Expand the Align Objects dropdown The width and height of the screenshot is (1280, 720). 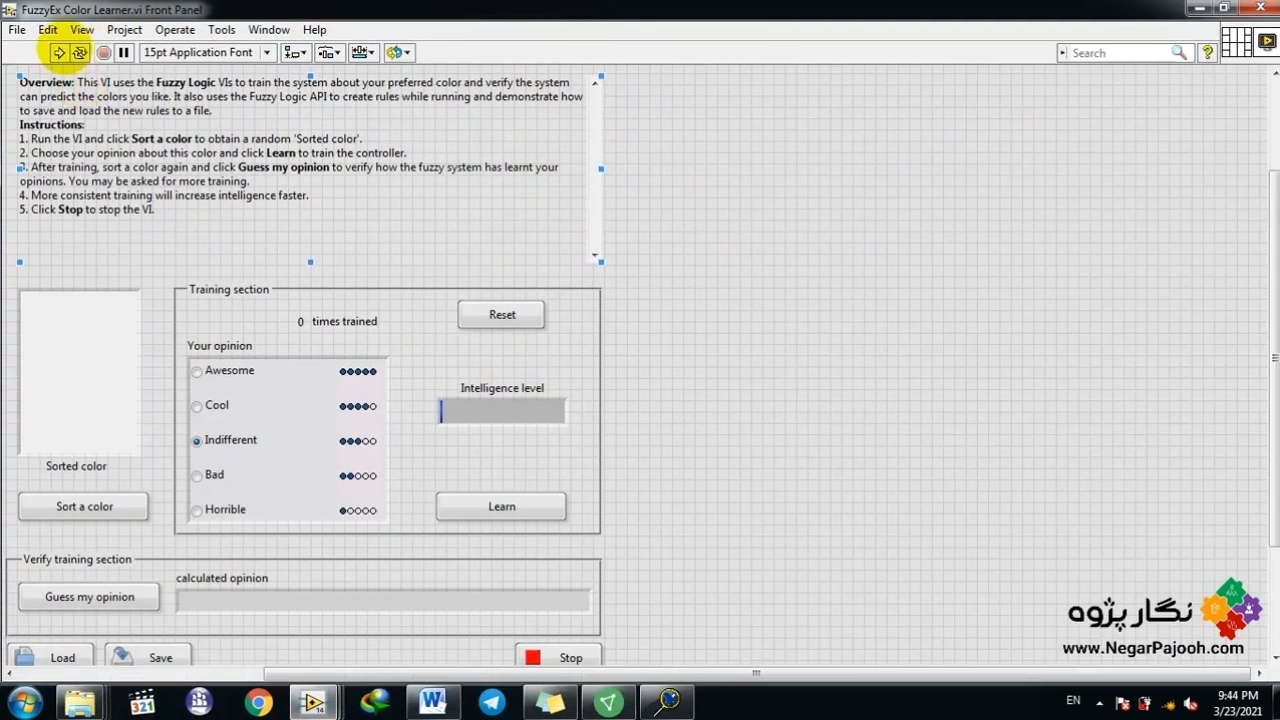(295, 53)
